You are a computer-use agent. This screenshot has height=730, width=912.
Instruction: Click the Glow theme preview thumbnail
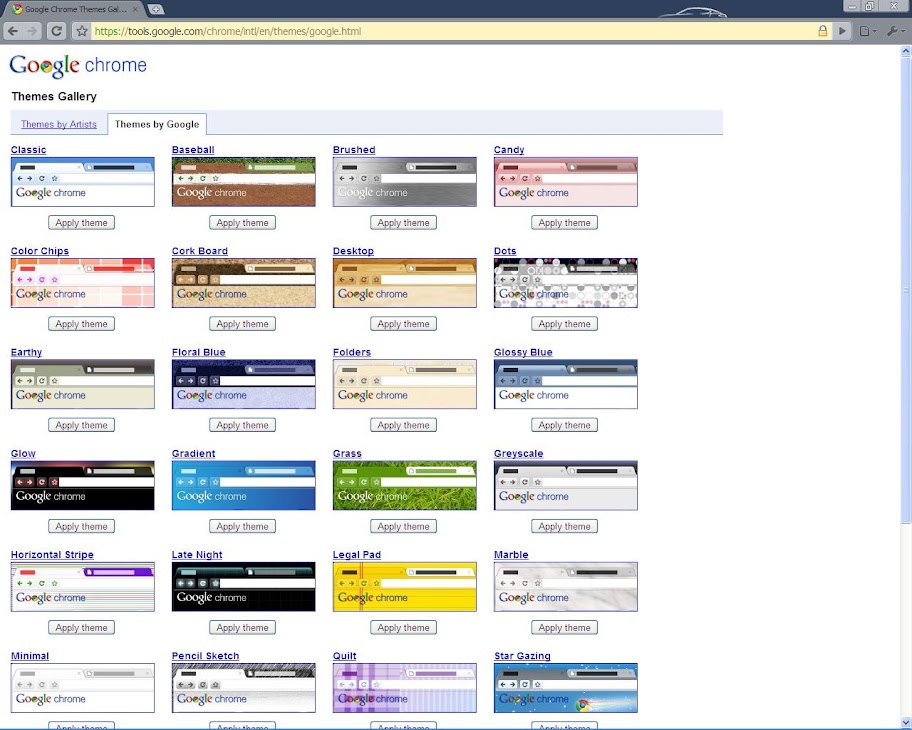tap(83, 485)
